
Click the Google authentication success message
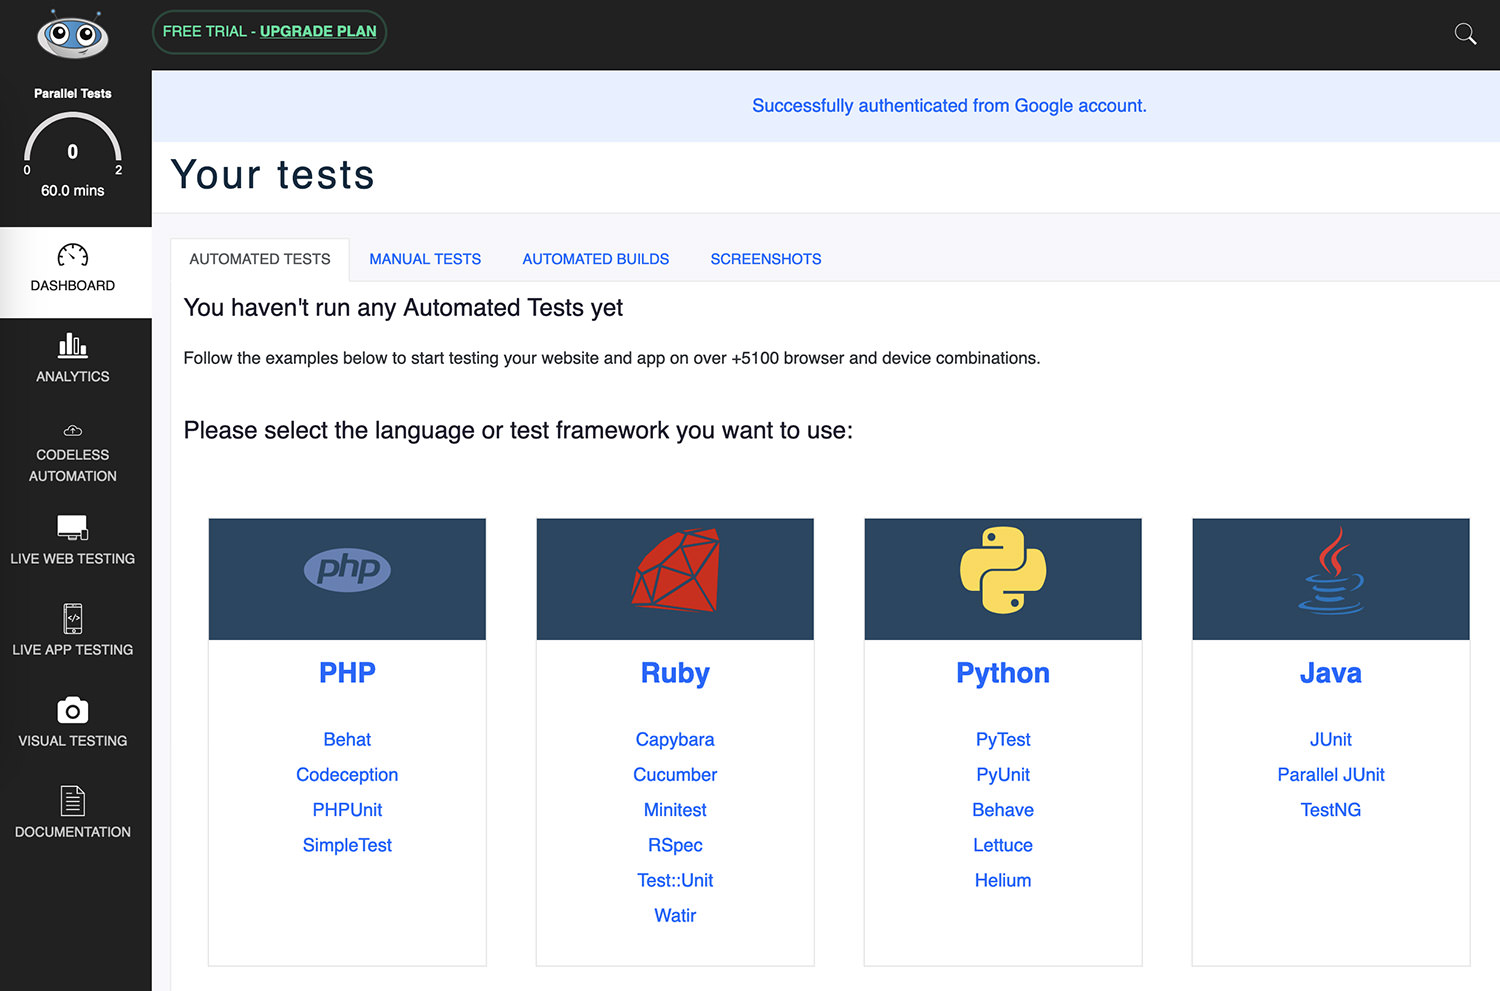click(949, 106)
